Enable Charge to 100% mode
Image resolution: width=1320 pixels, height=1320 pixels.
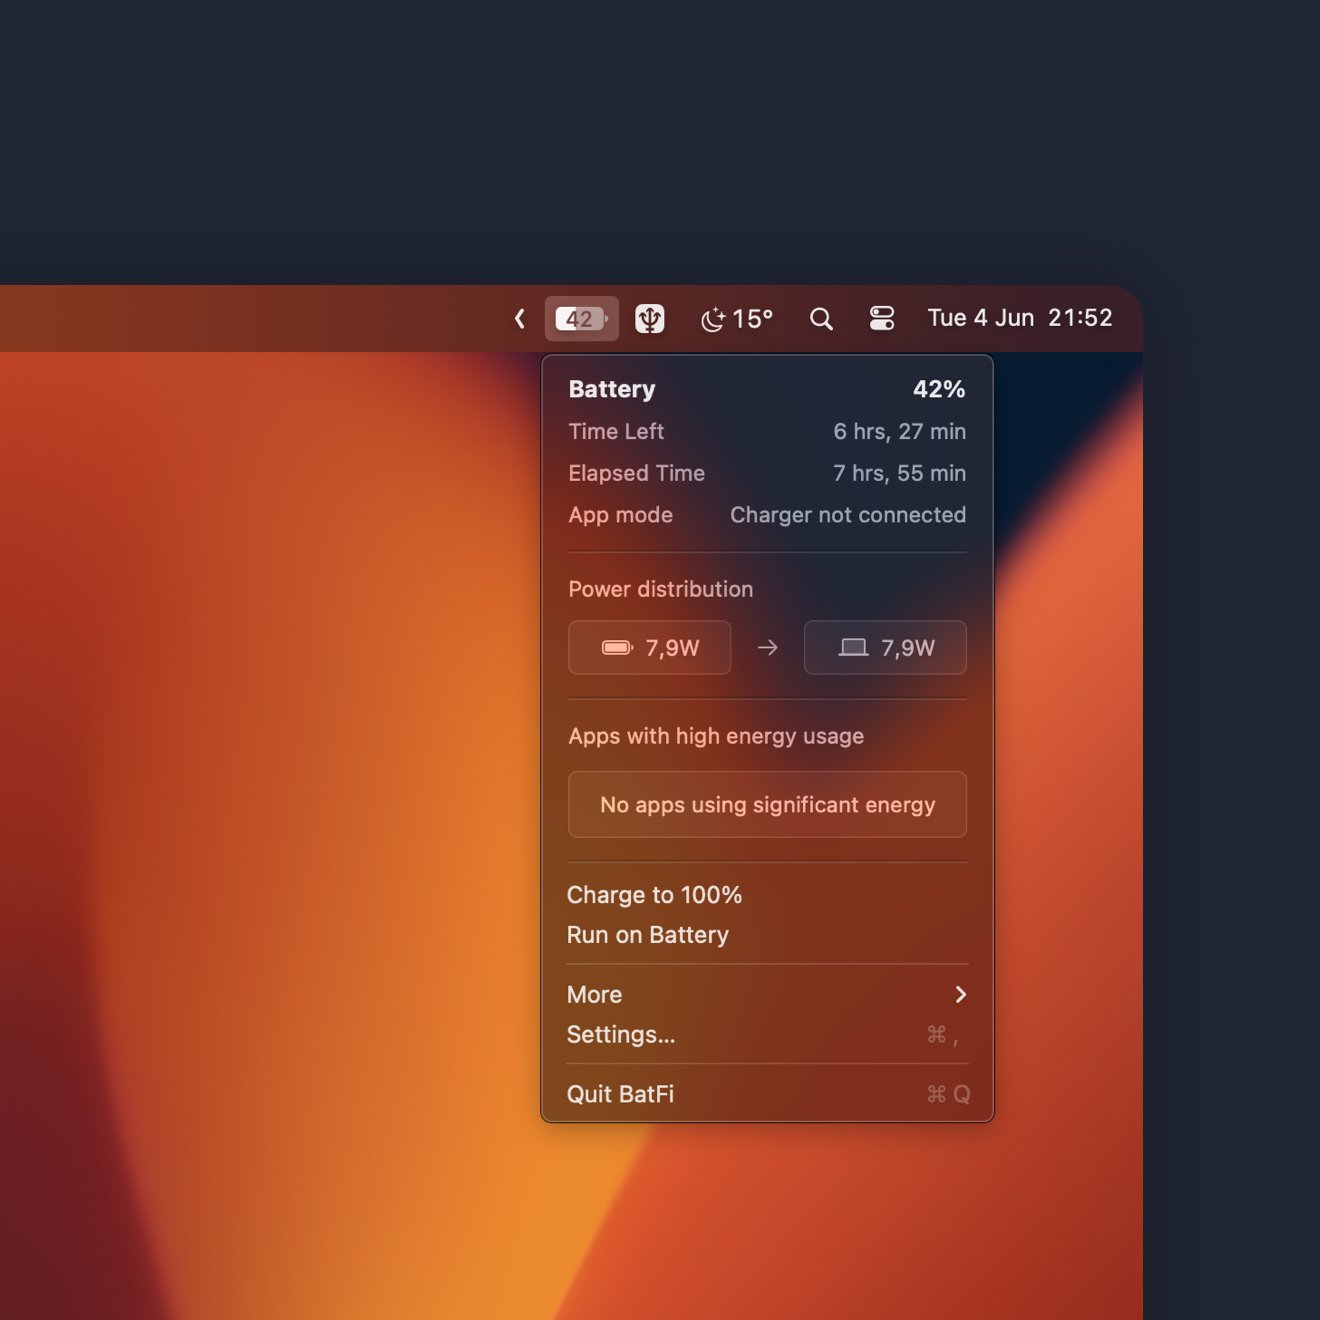click(x=655, y=895)
